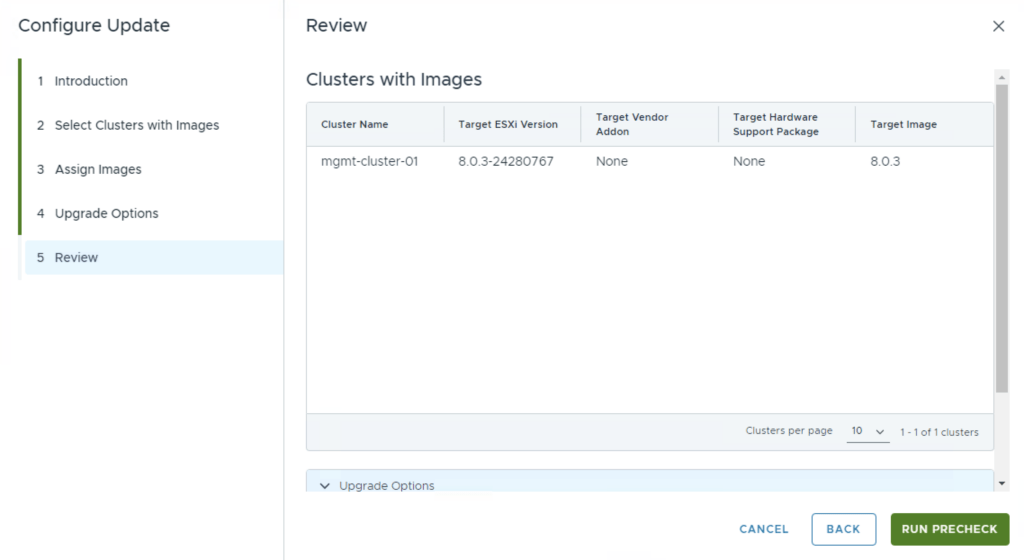
Task: Close the Configure Update dialog
Action: click(998, 26)
